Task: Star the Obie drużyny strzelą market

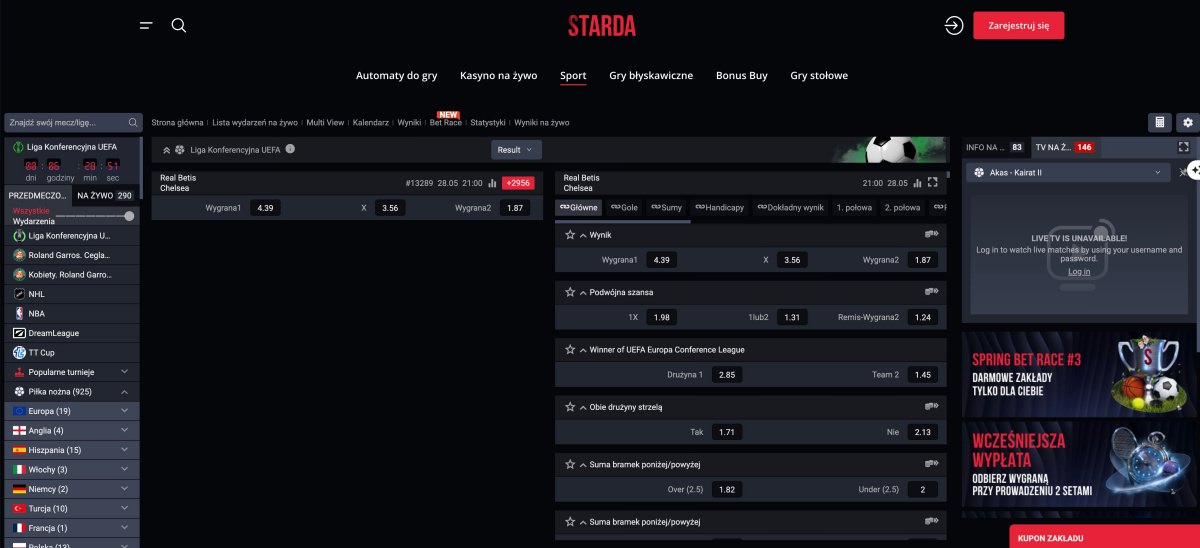Action: click(570, 407)
